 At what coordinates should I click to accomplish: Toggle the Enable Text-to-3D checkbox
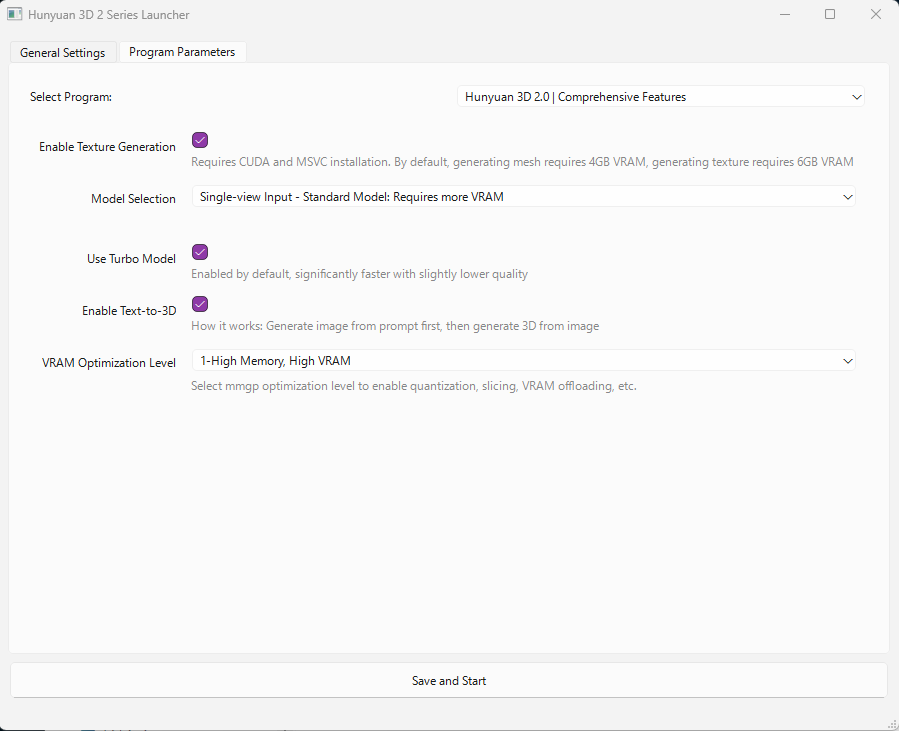coord(200,304)
